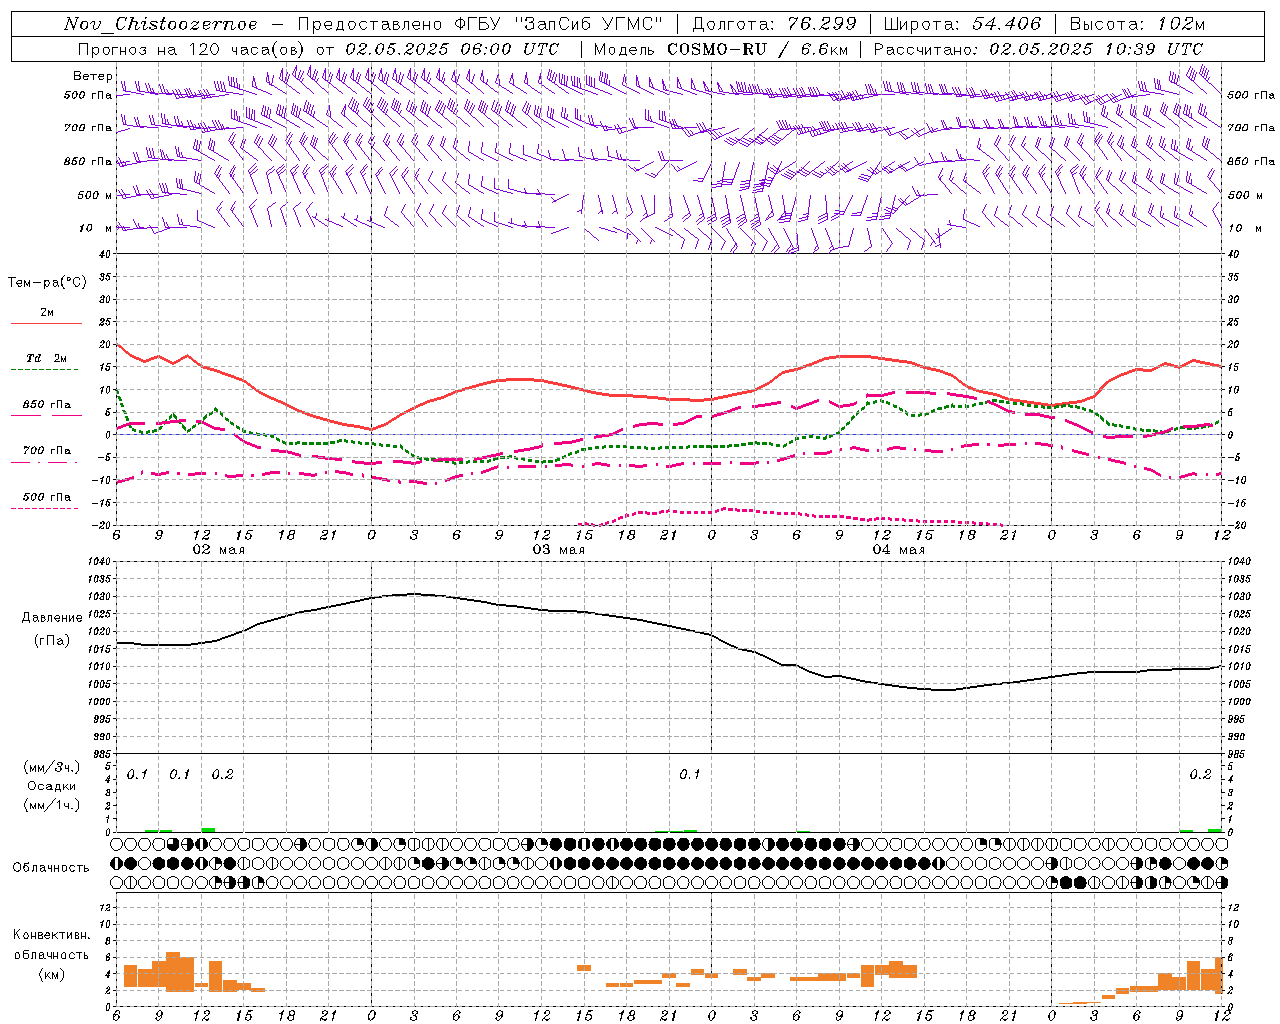The width and height of the screenshot is (1280, 1024).
Task: Click the '(км)' unit label
Action: [x=51, y=974]
